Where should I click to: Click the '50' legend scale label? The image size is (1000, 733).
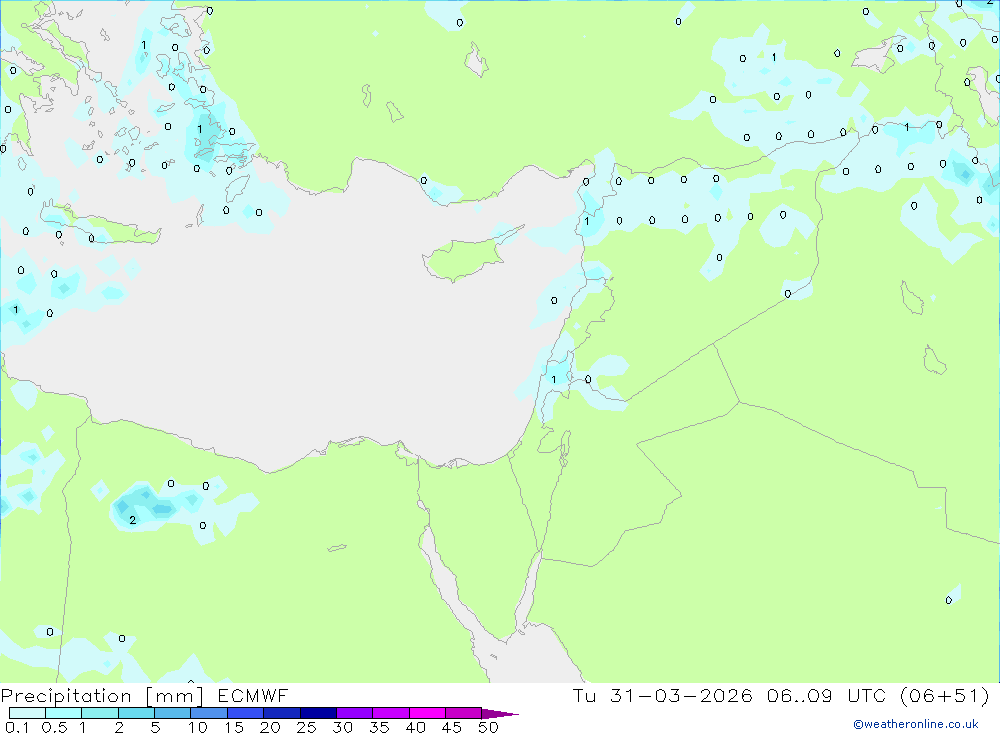coord(488,727)
